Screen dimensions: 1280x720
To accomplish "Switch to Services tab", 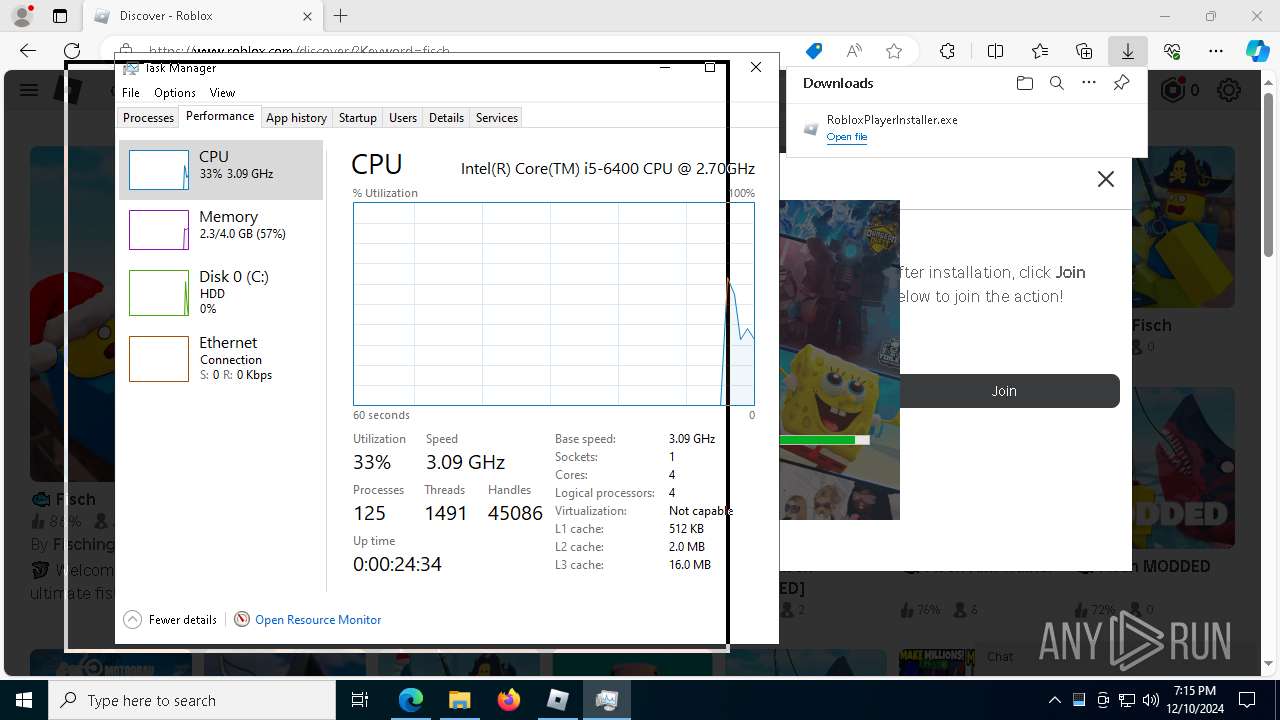I will coord(497,118).
